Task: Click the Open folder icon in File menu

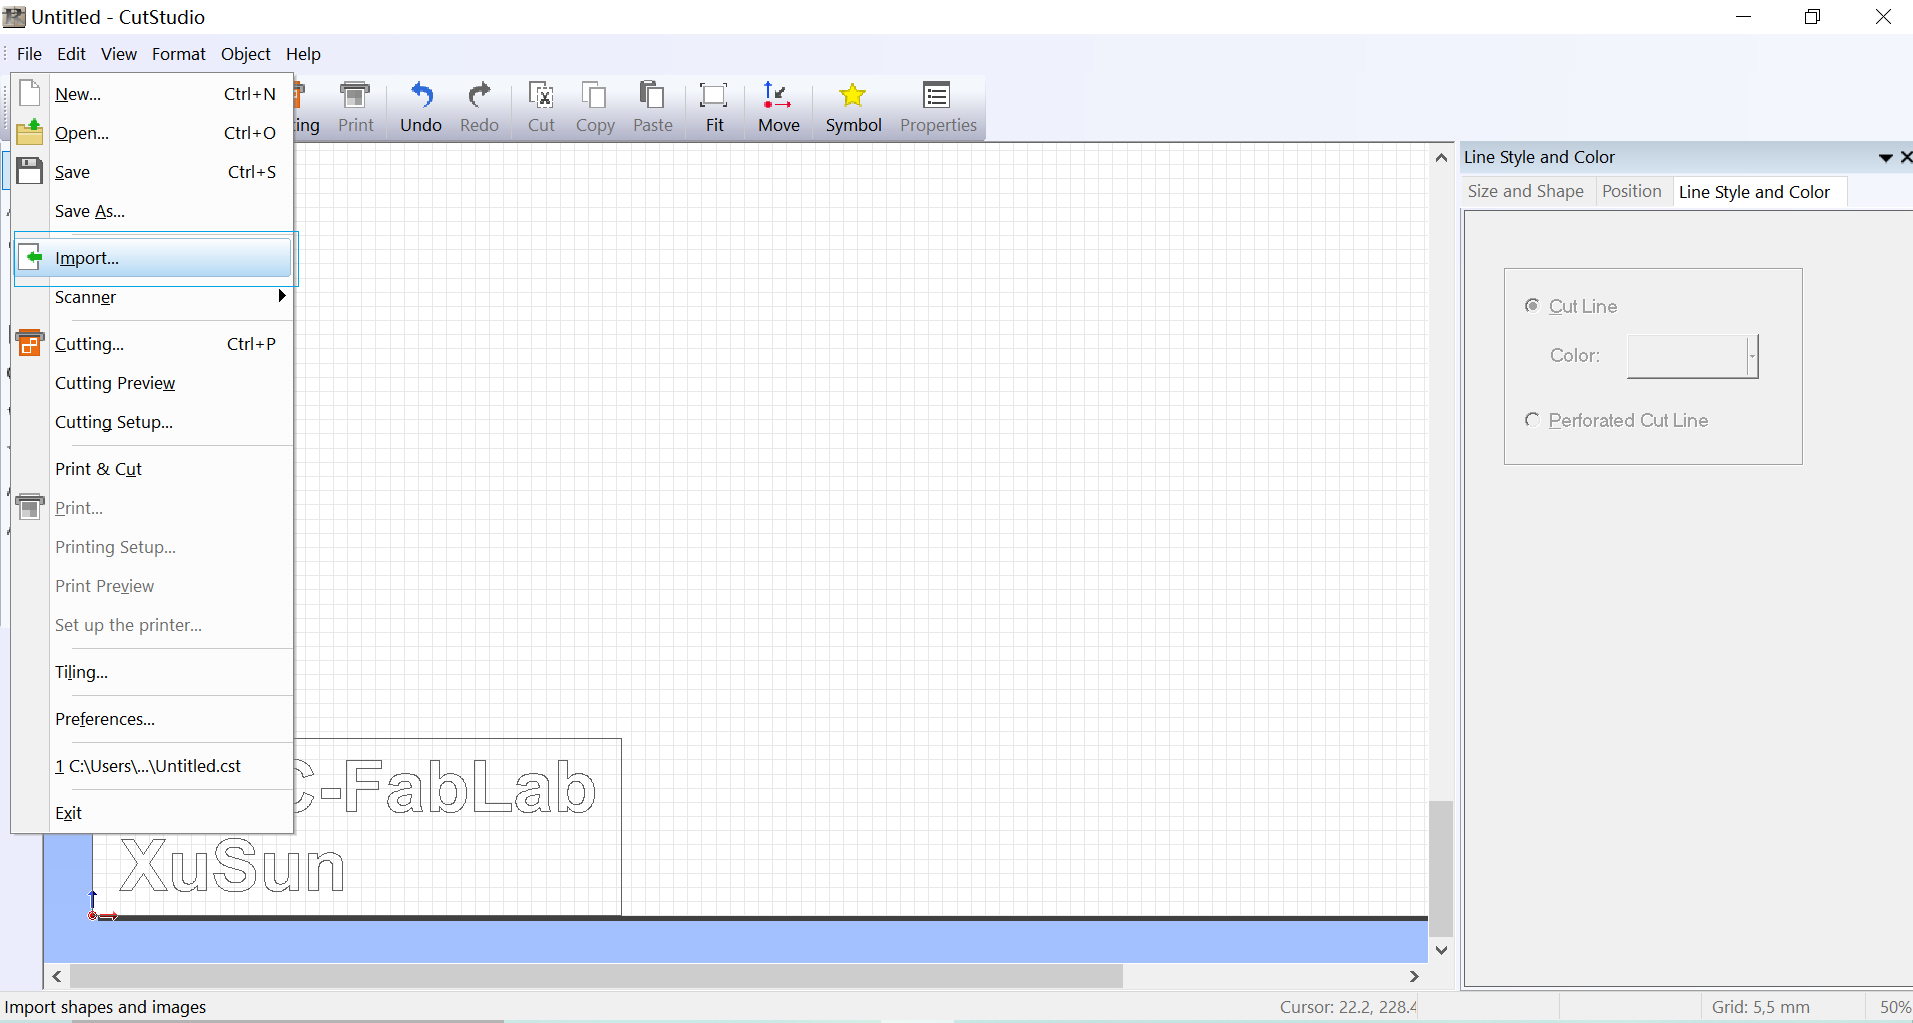Action: click(30, 132)
